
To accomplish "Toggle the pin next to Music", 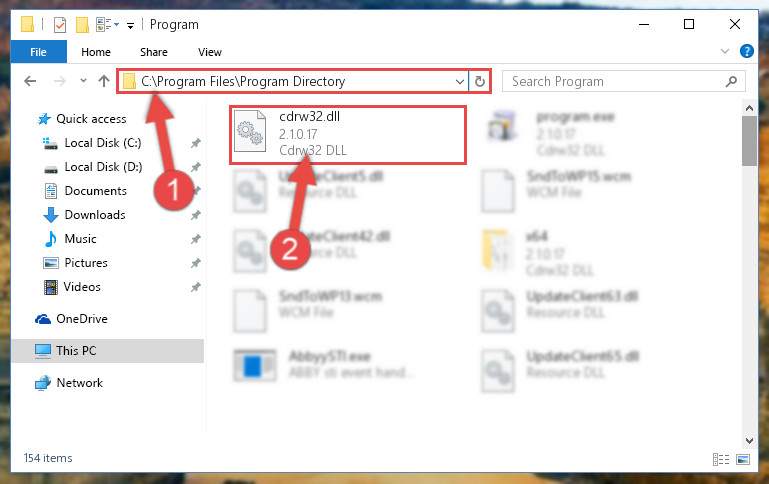I will coord(195,239).
